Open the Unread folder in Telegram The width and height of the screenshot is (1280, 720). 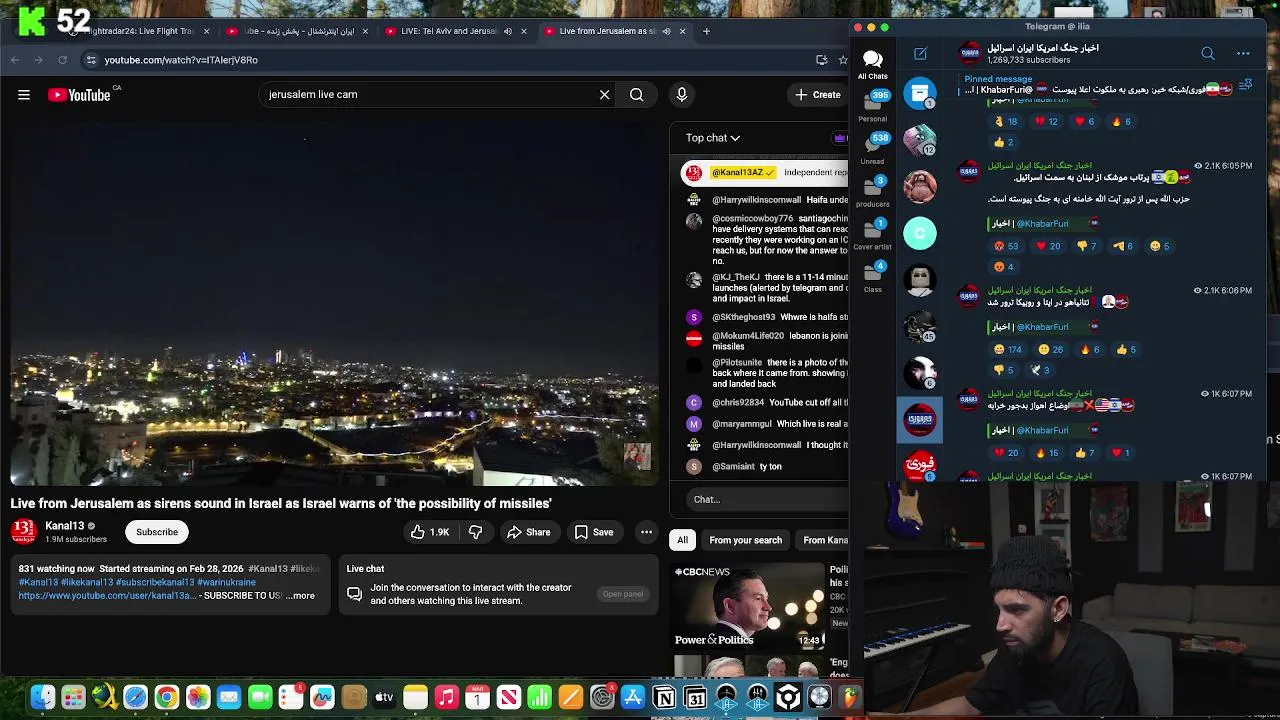[x=872, y=148]
